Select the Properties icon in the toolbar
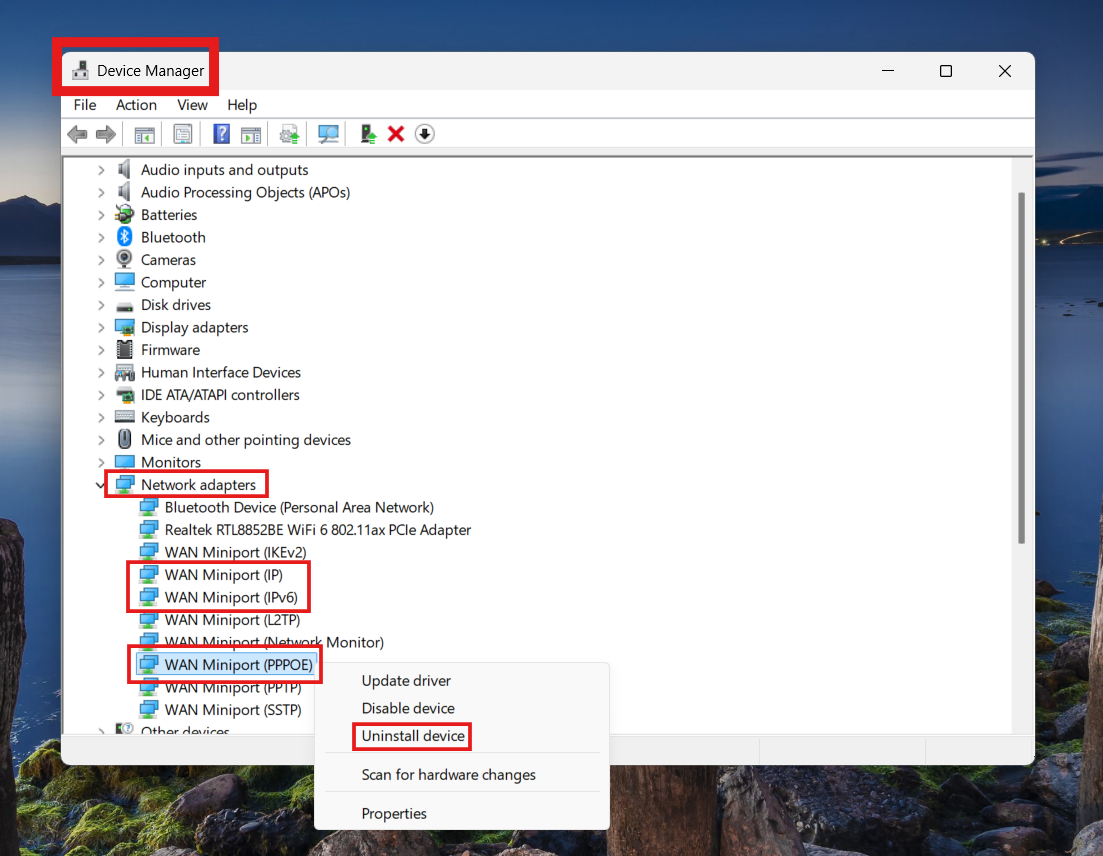 182,133
